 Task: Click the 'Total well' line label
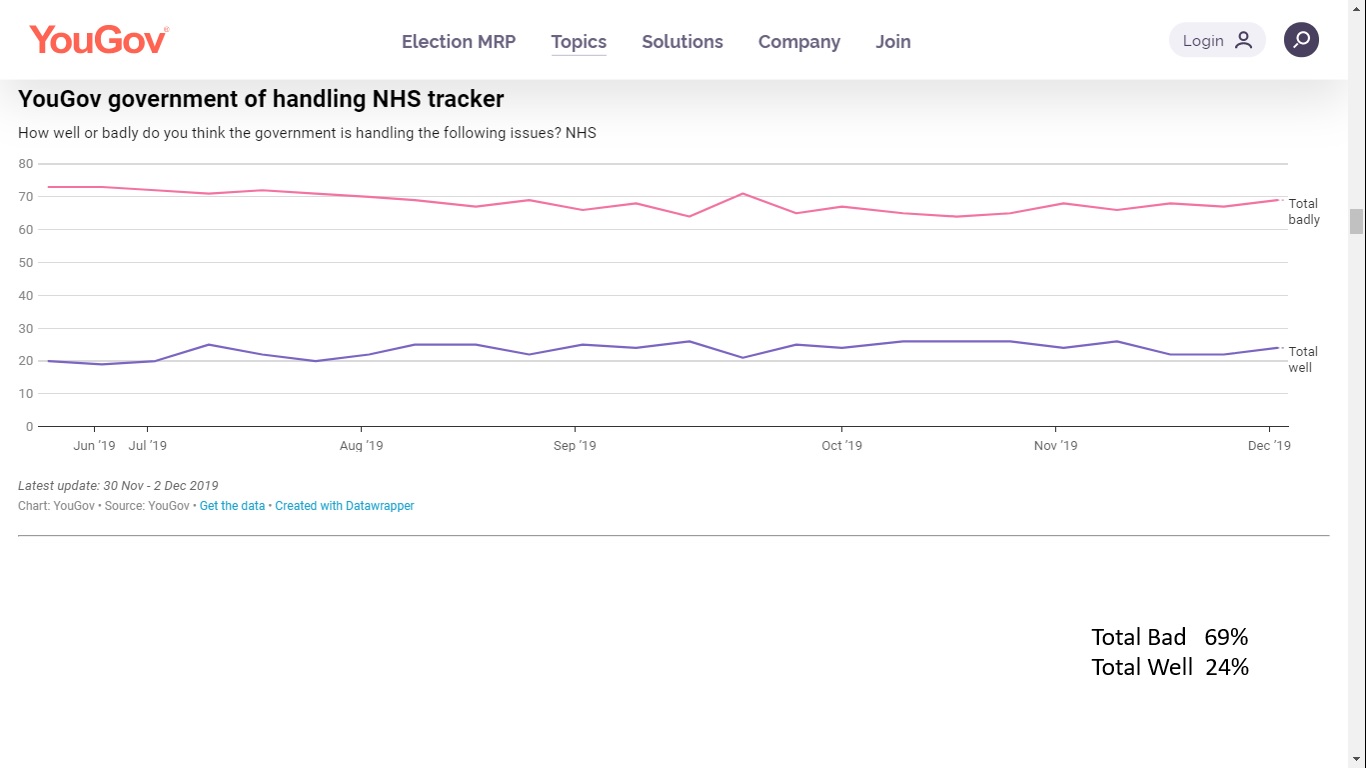[x=1303, y=359]
